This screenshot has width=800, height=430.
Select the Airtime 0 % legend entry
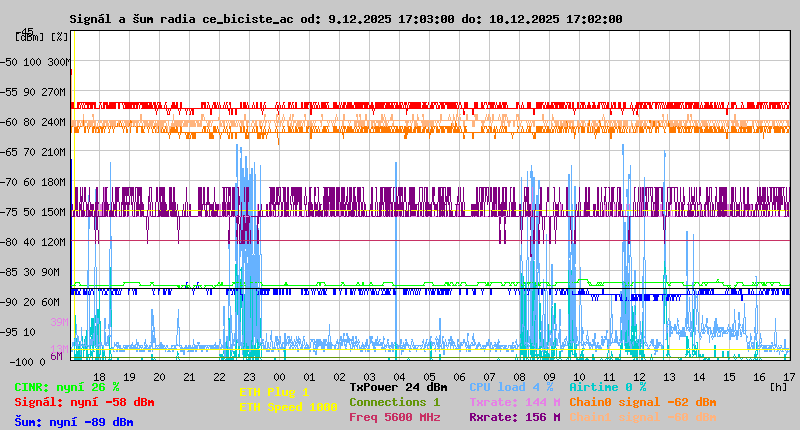[x=607, y=387]
